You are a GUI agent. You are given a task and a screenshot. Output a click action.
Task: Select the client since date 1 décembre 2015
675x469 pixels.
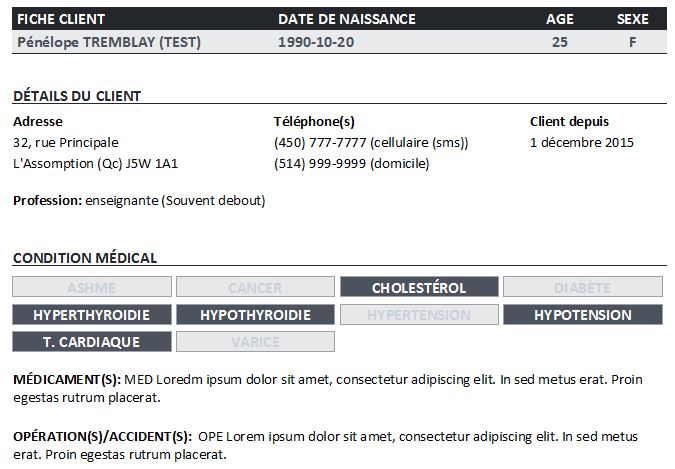[x=582, y=143]
